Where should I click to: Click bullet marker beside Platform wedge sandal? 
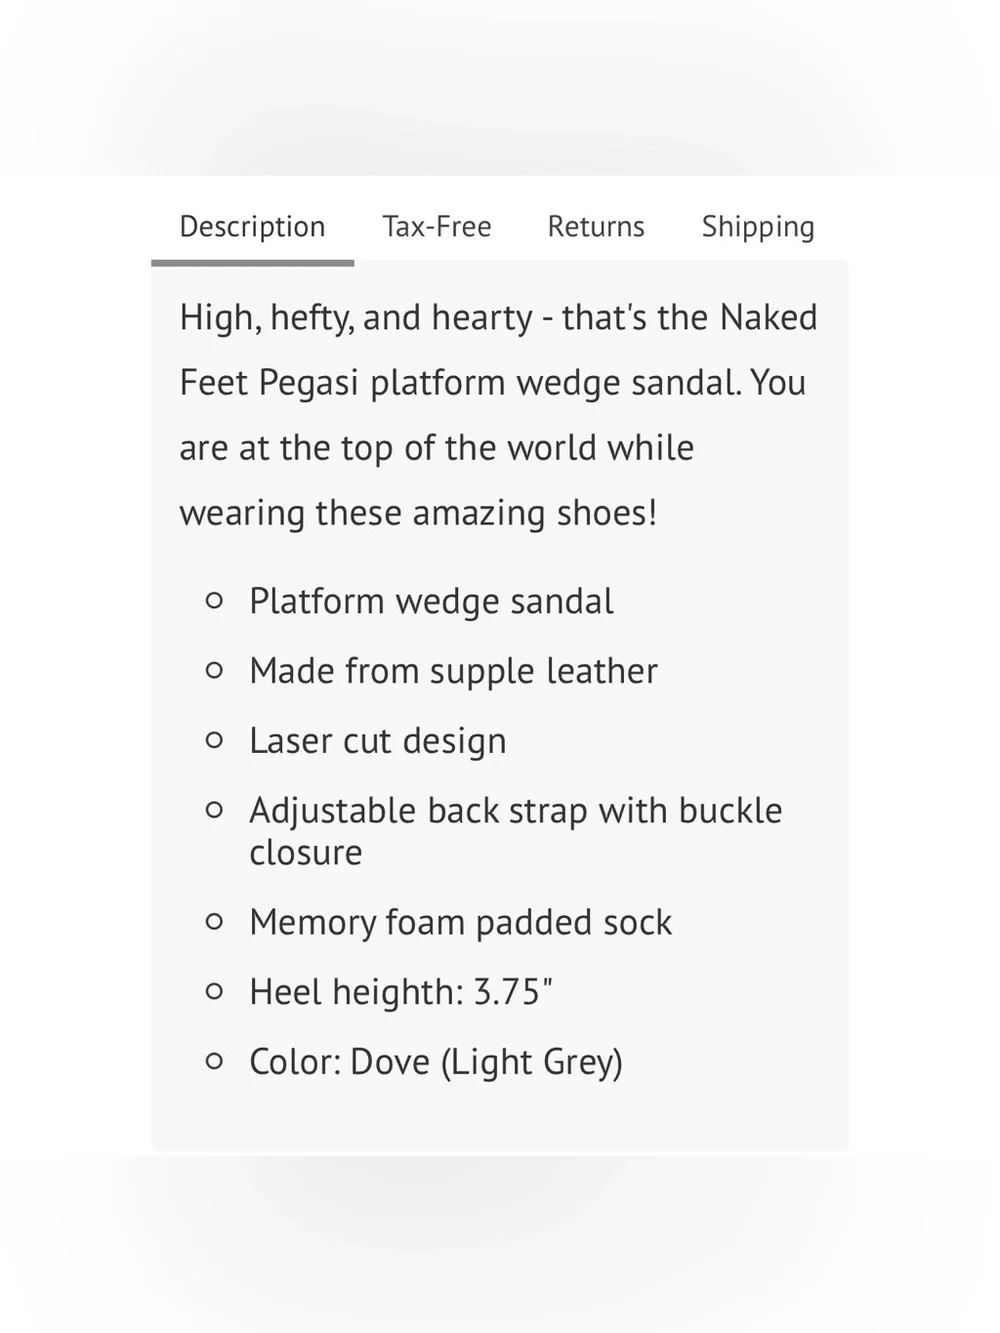point(214,601)
